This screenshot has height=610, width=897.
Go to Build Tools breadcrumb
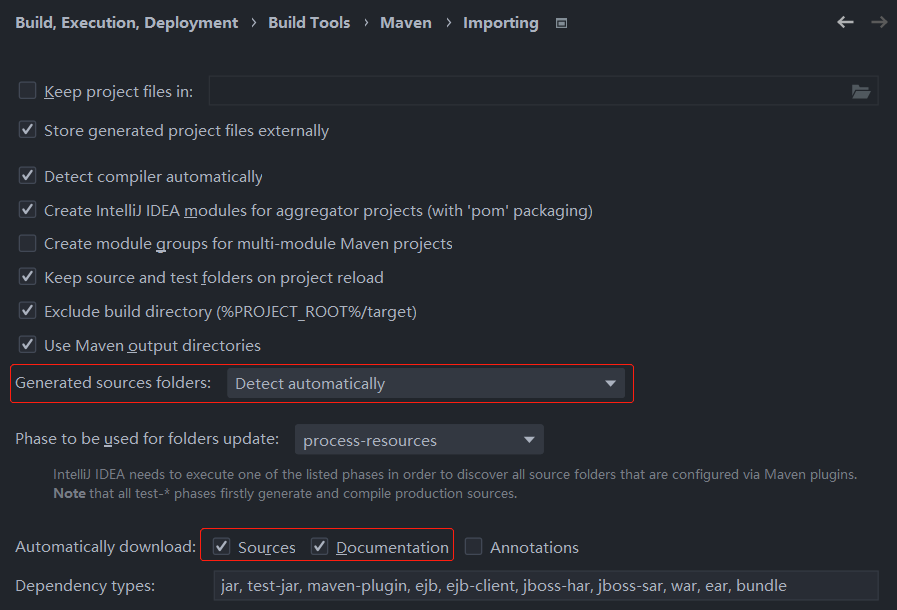(309, 22)
